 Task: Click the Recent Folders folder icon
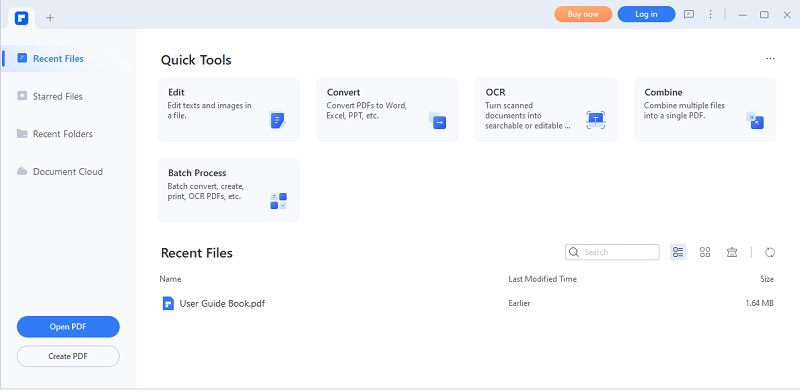[22, 134]
